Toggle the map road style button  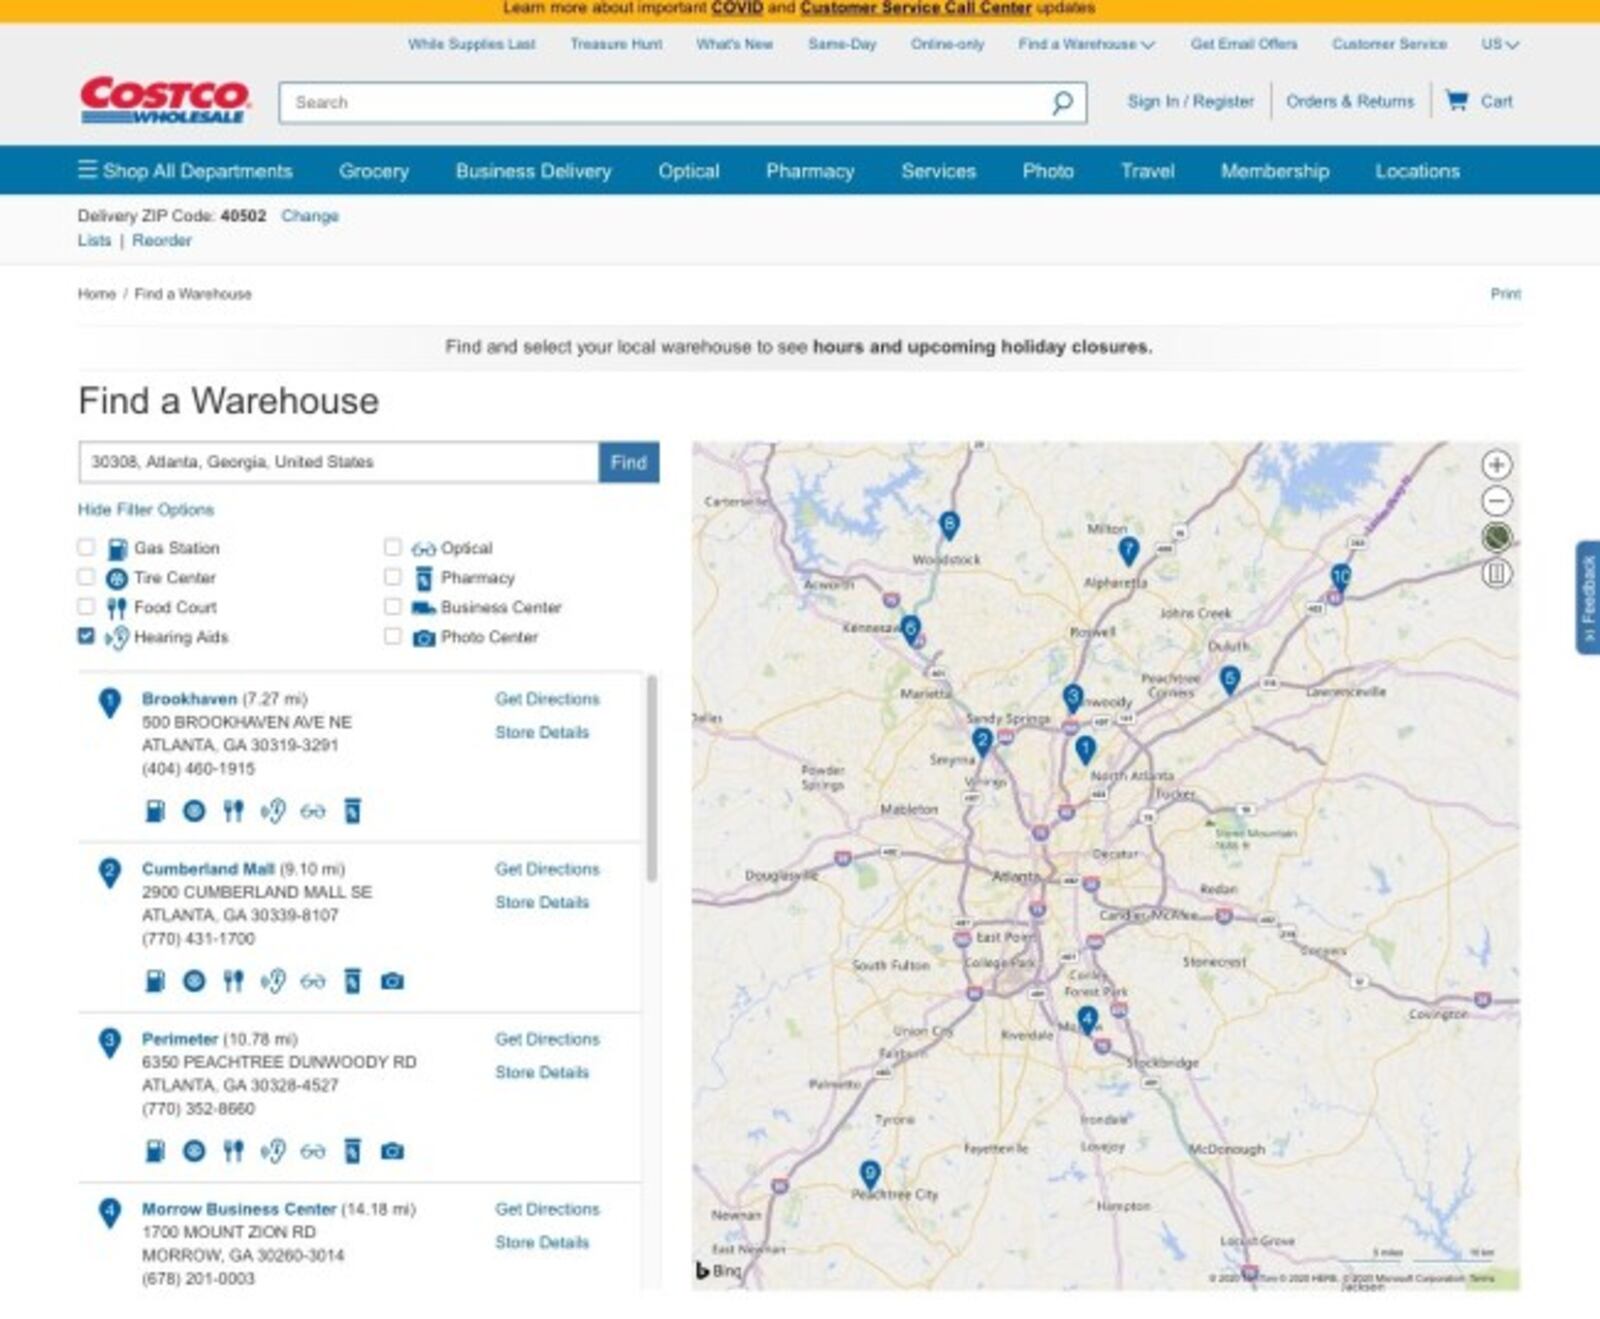click(1496, 573)
